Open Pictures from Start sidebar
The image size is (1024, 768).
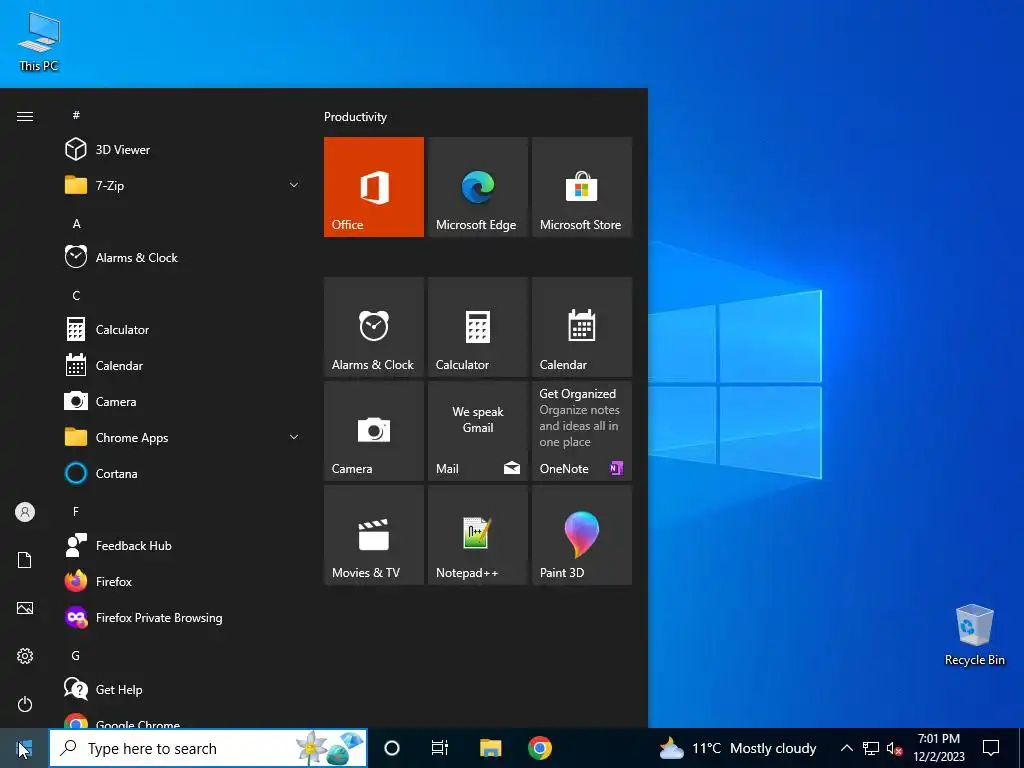[x=25, y=608]
